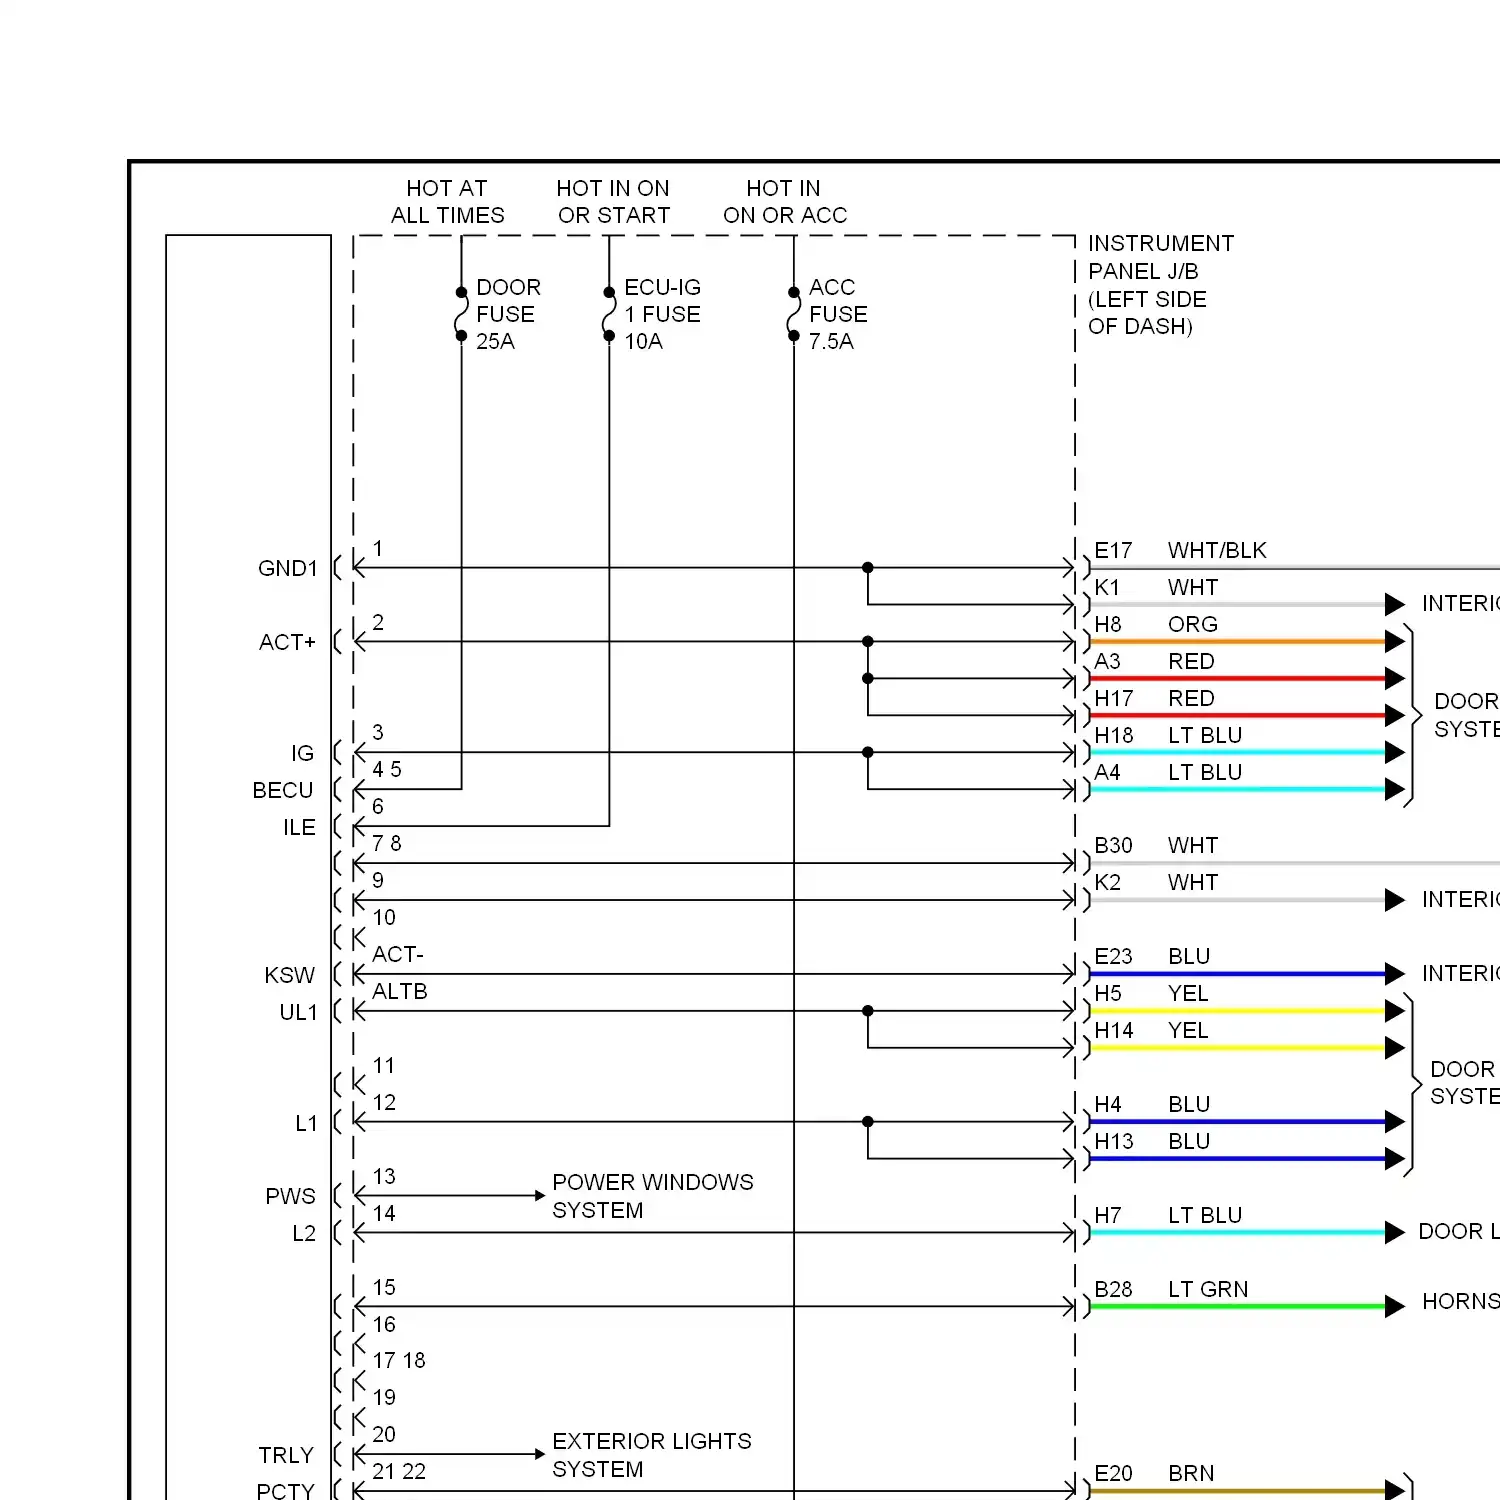This screenshot has width=1500, height=1500.
Task: Click the ACT+ terminal label
Action: click(287, 642)
